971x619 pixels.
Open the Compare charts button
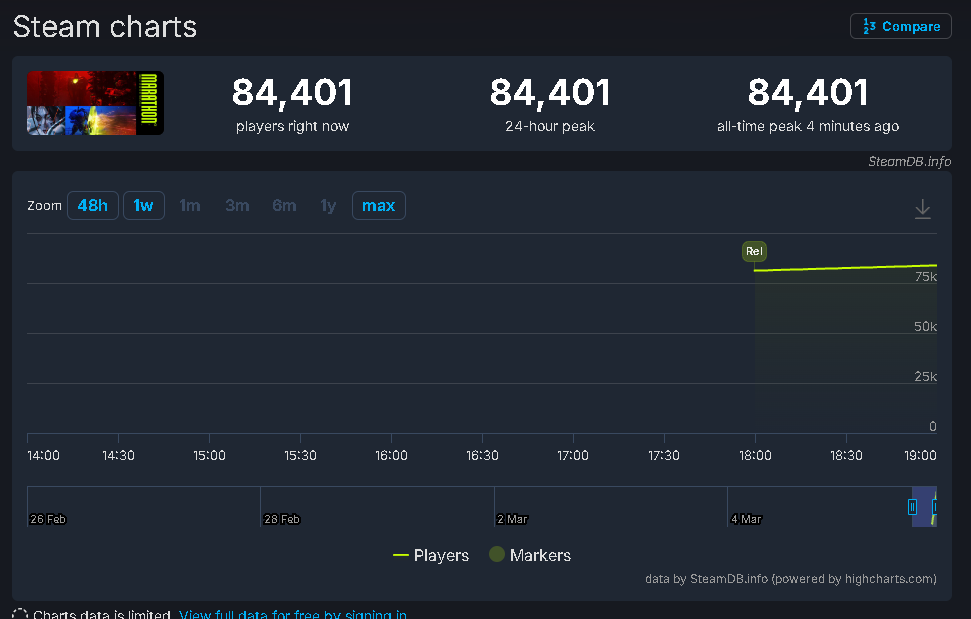coord(900,26)
